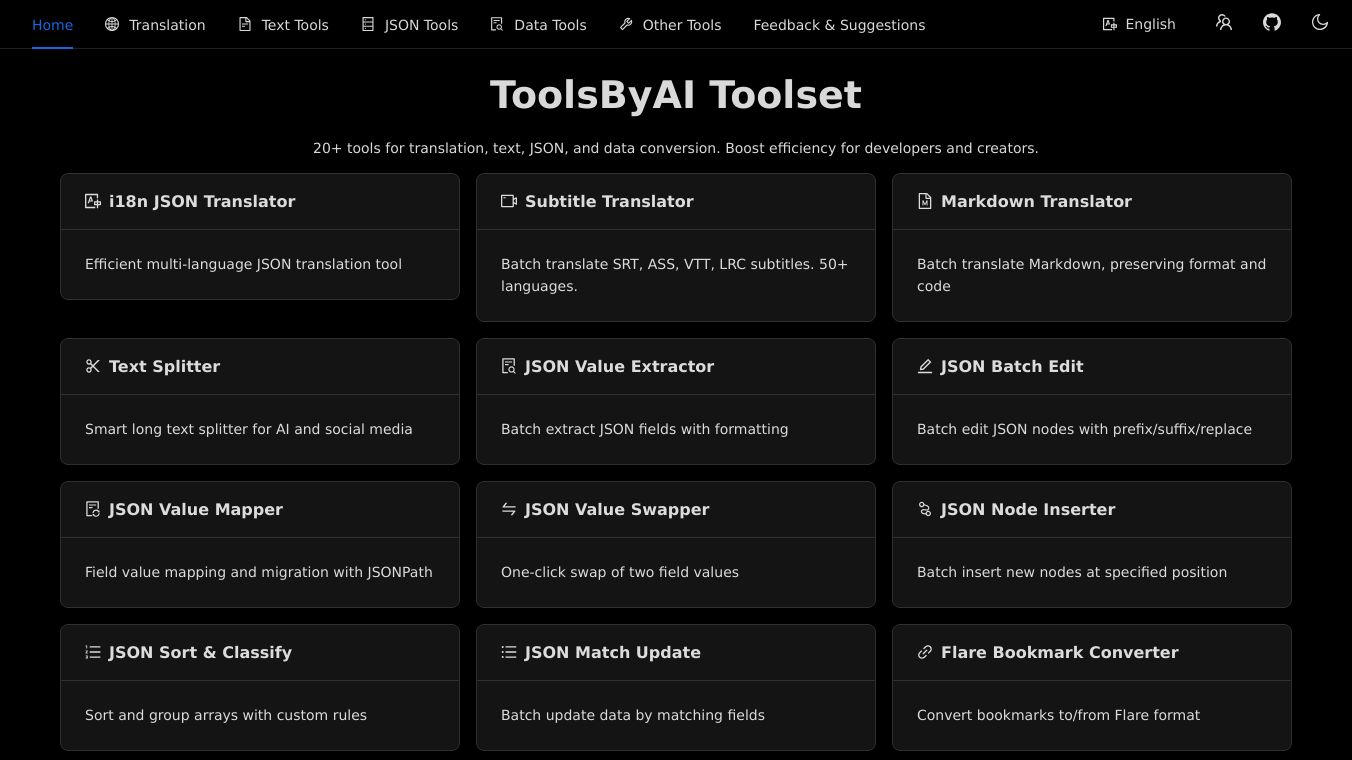Select Text Tools from the navigation bar

[283, 25]
